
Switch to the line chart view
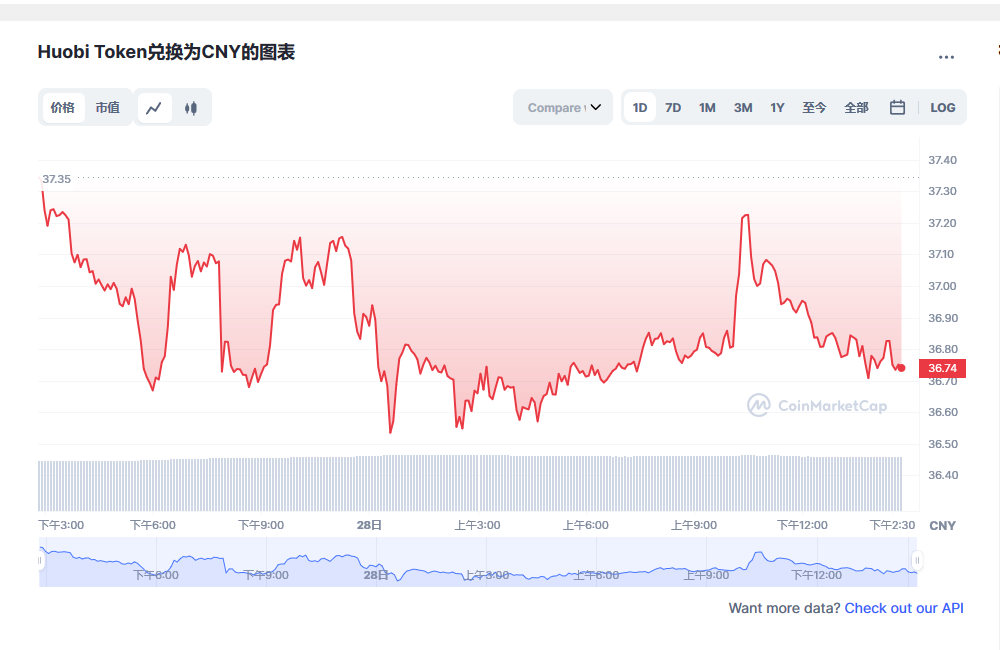coord(154,108)
